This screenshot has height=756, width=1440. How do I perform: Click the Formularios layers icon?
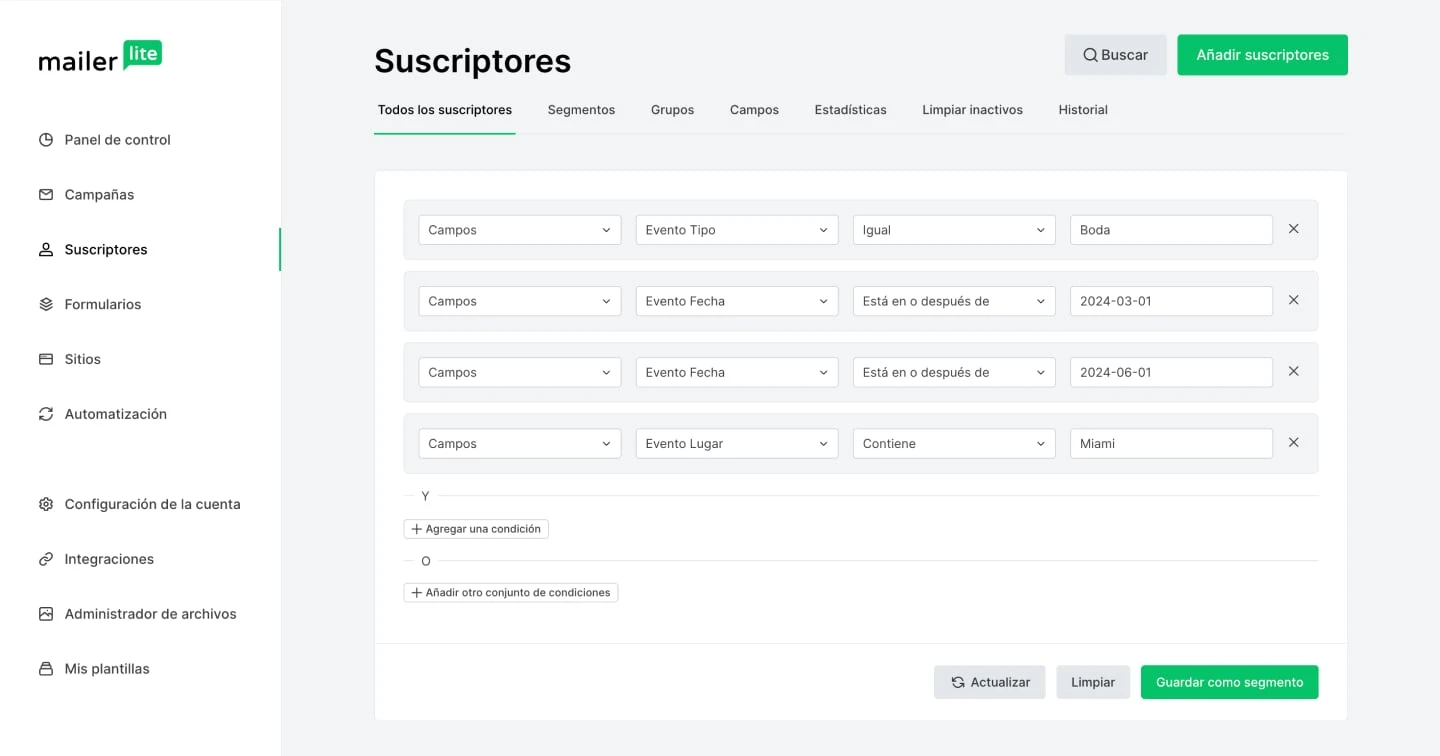coord(46,304)
